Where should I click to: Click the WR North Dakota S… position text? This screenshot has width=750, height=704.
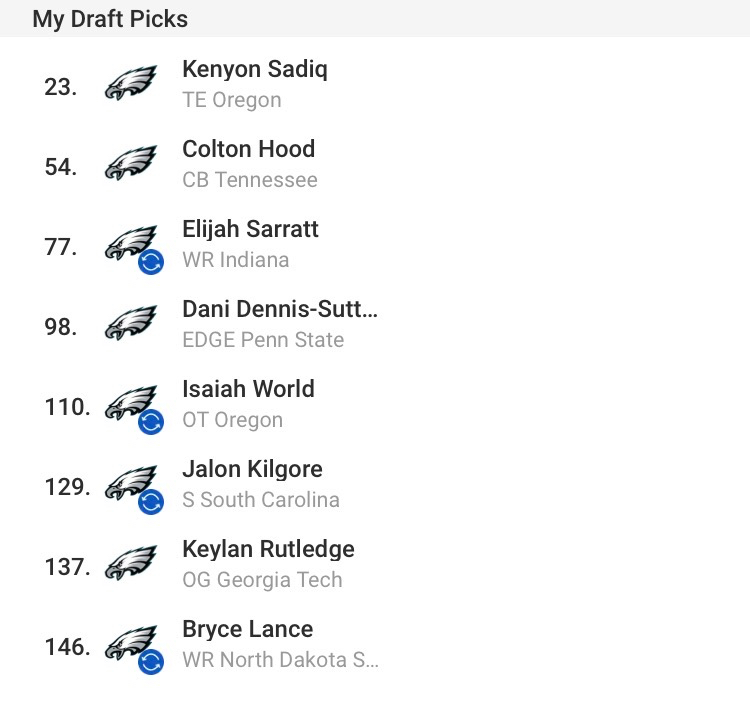coord(280,660)
